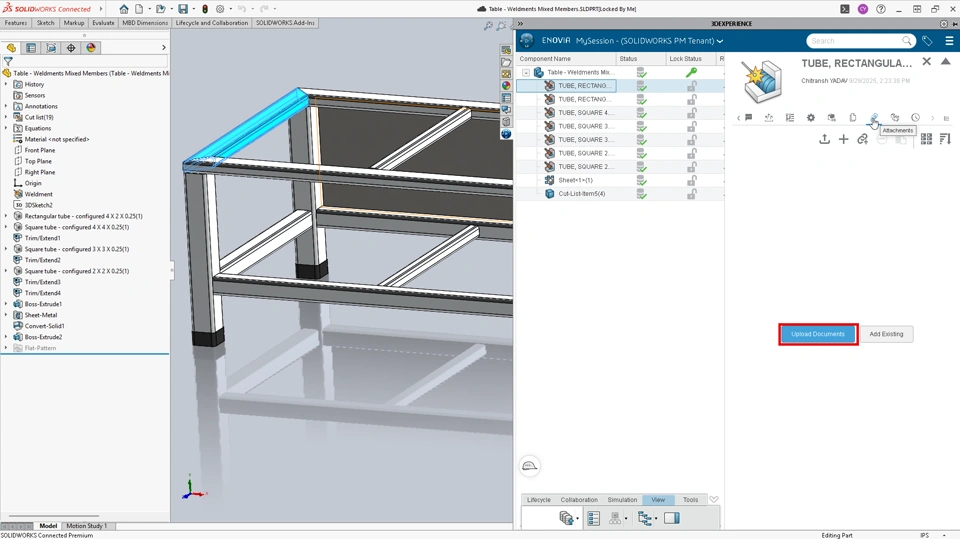Click the 3DEXPERIENCE compass globe icon
Screen dimensions: 960x539
pos(527,40)
